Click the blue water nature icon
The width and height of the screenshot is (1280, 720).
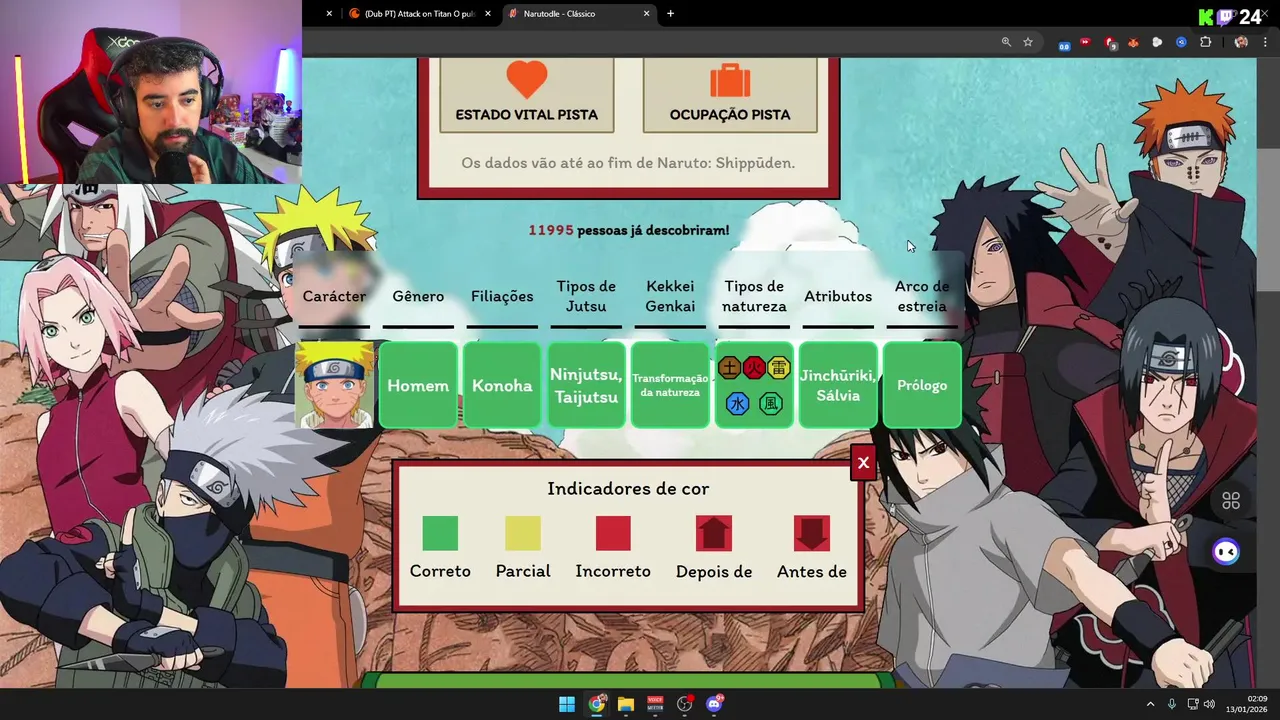(x=737, y=404)
